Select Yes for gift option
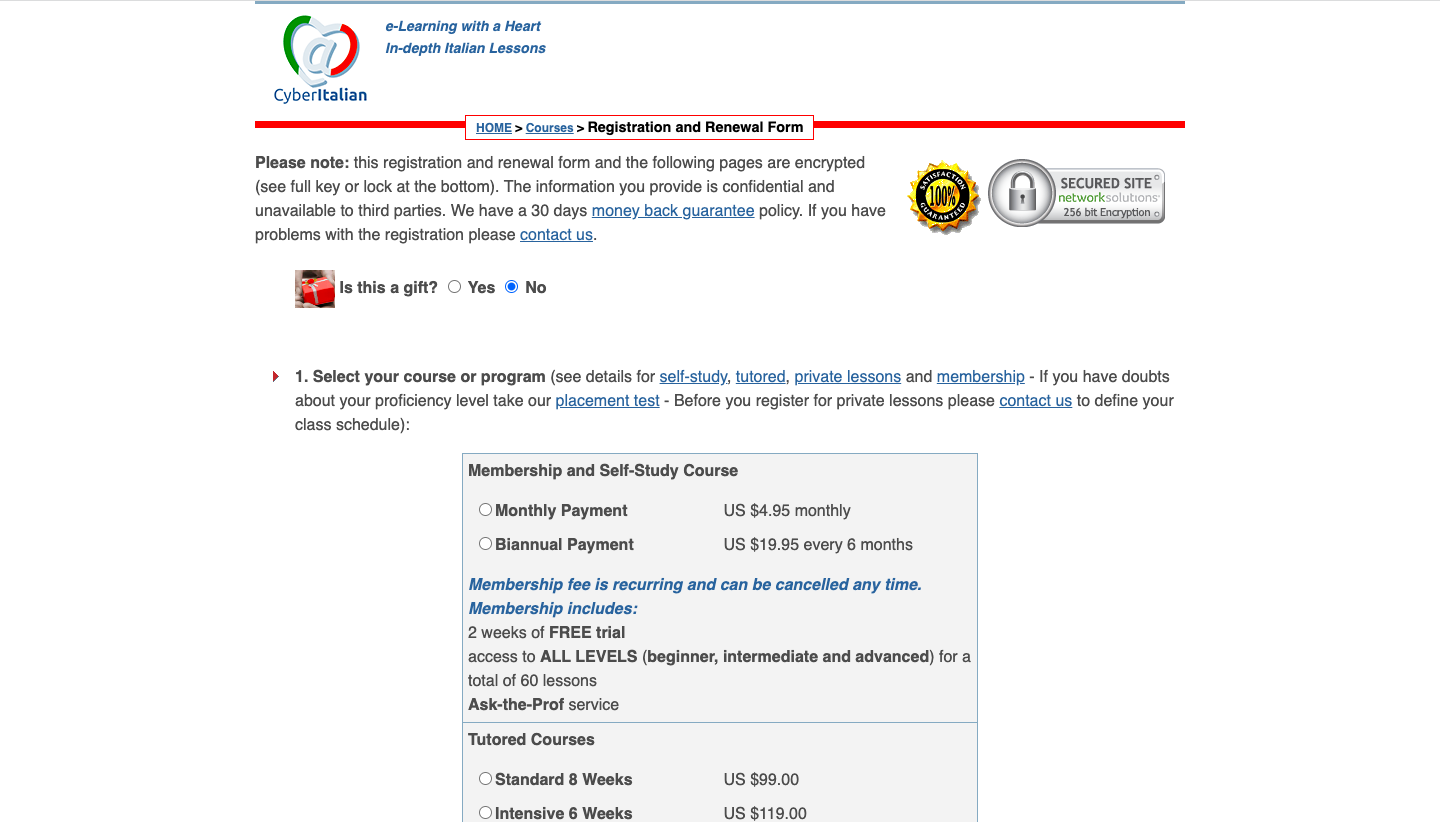1440x822 pixels. [x=455, y=287]
